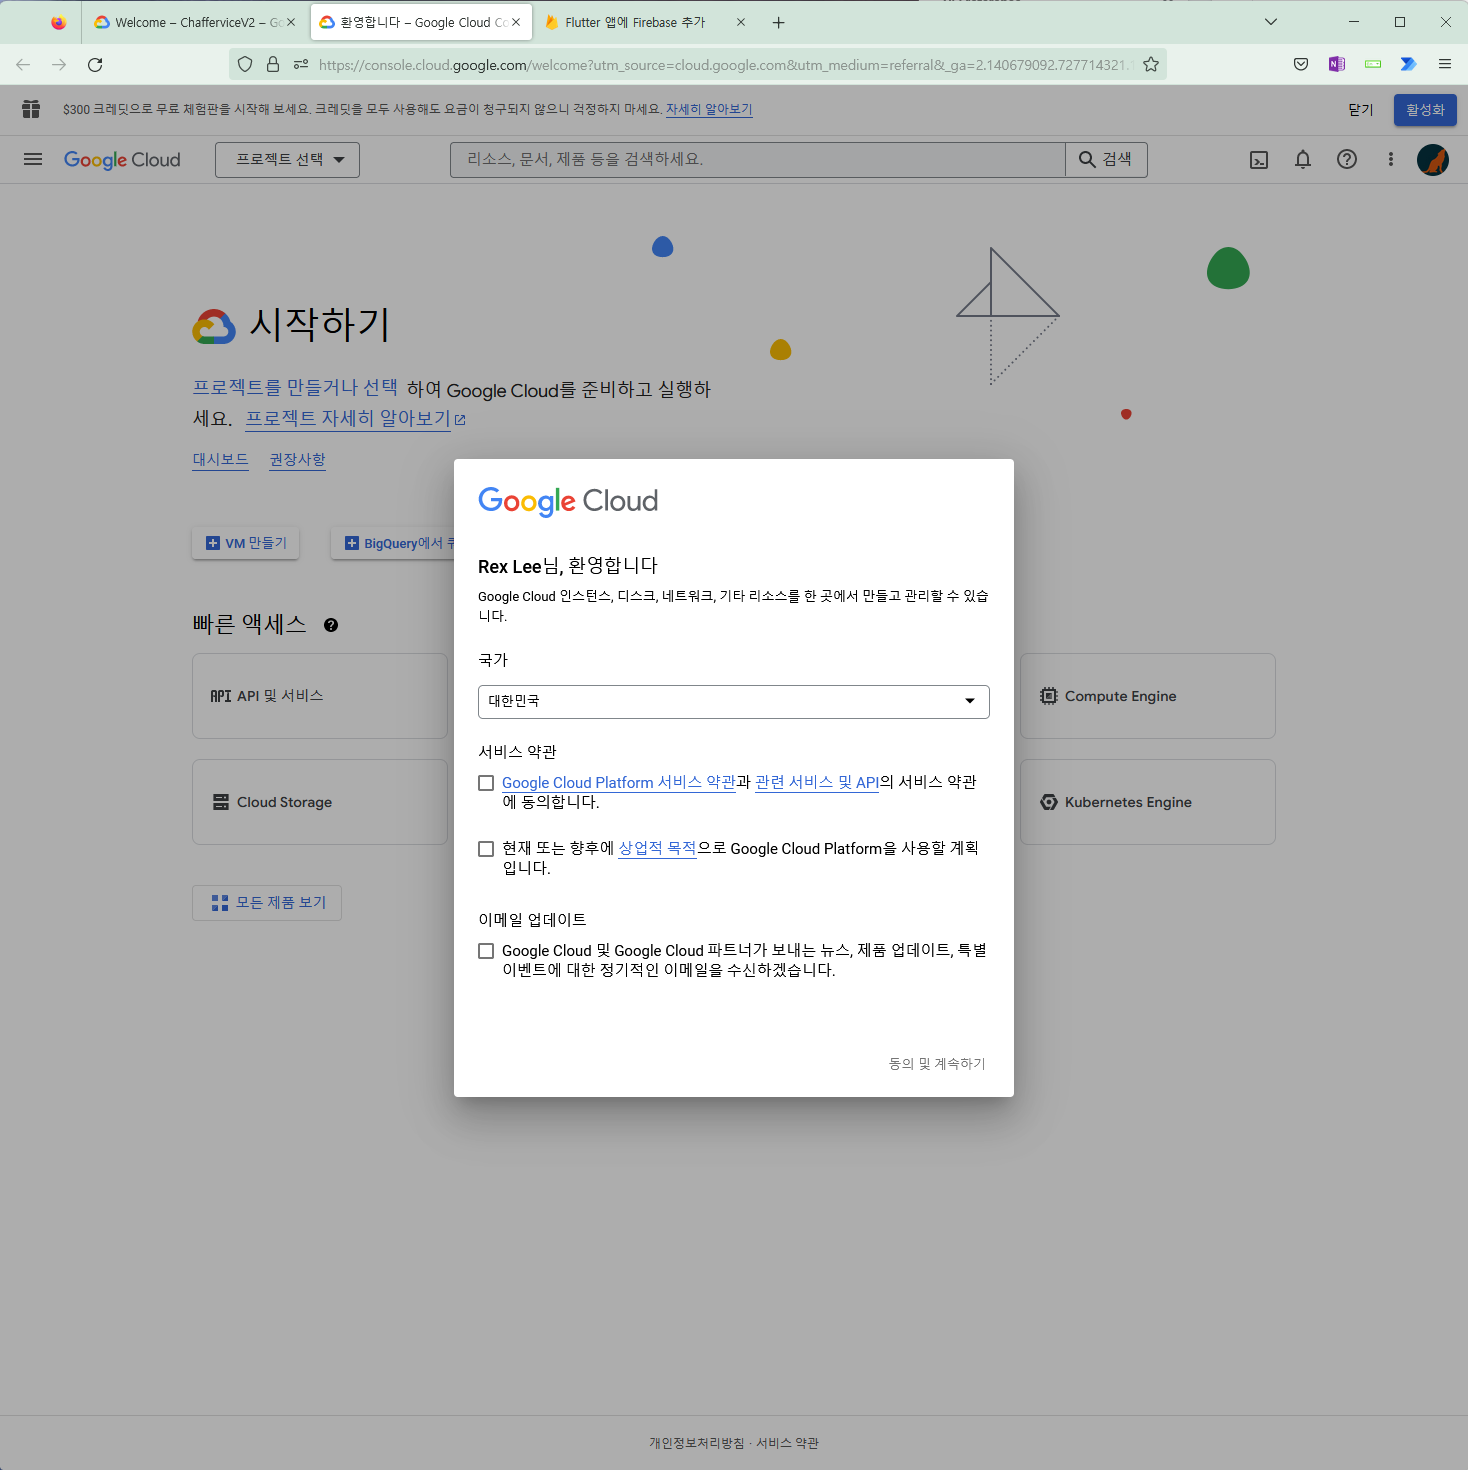1468x1470 pixels.
Task: Close the Flutter Firebase tab
Action: (x=741, y=22)
